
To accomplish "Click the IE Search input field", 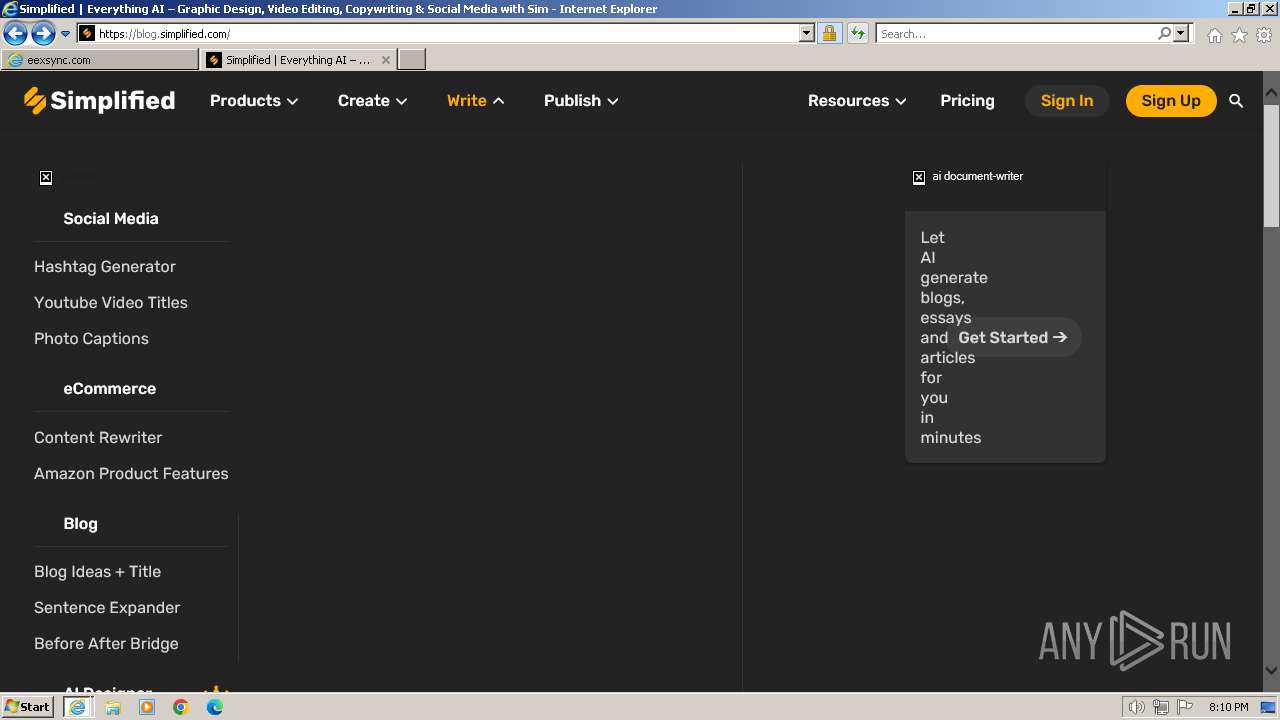I will pyautogui.click(x=1015, y=33).
